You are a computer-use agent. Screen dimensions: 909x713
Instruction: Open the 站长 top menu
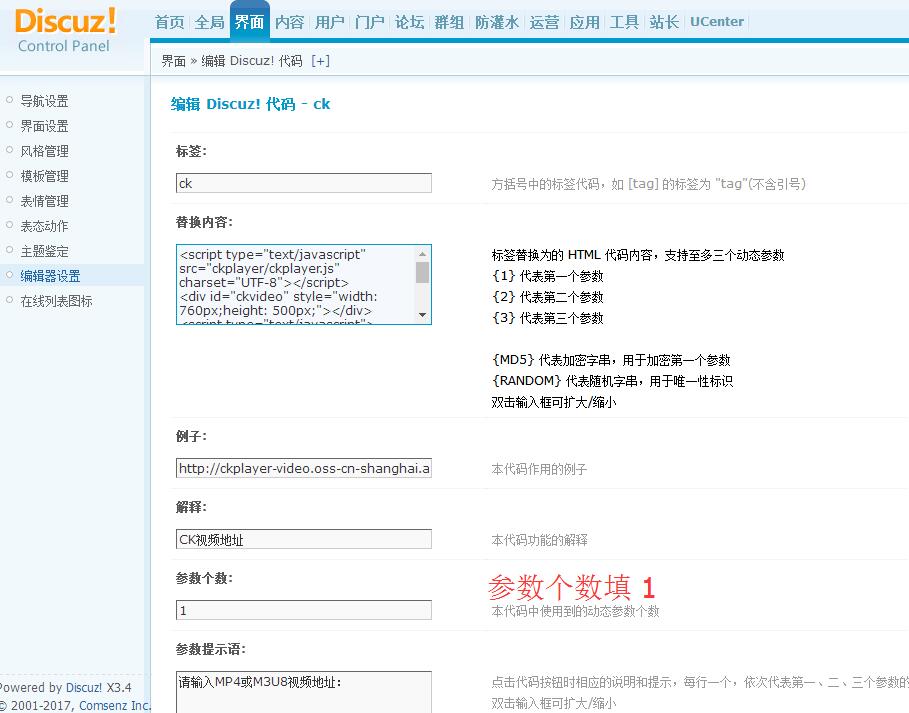tap(664, 22)
